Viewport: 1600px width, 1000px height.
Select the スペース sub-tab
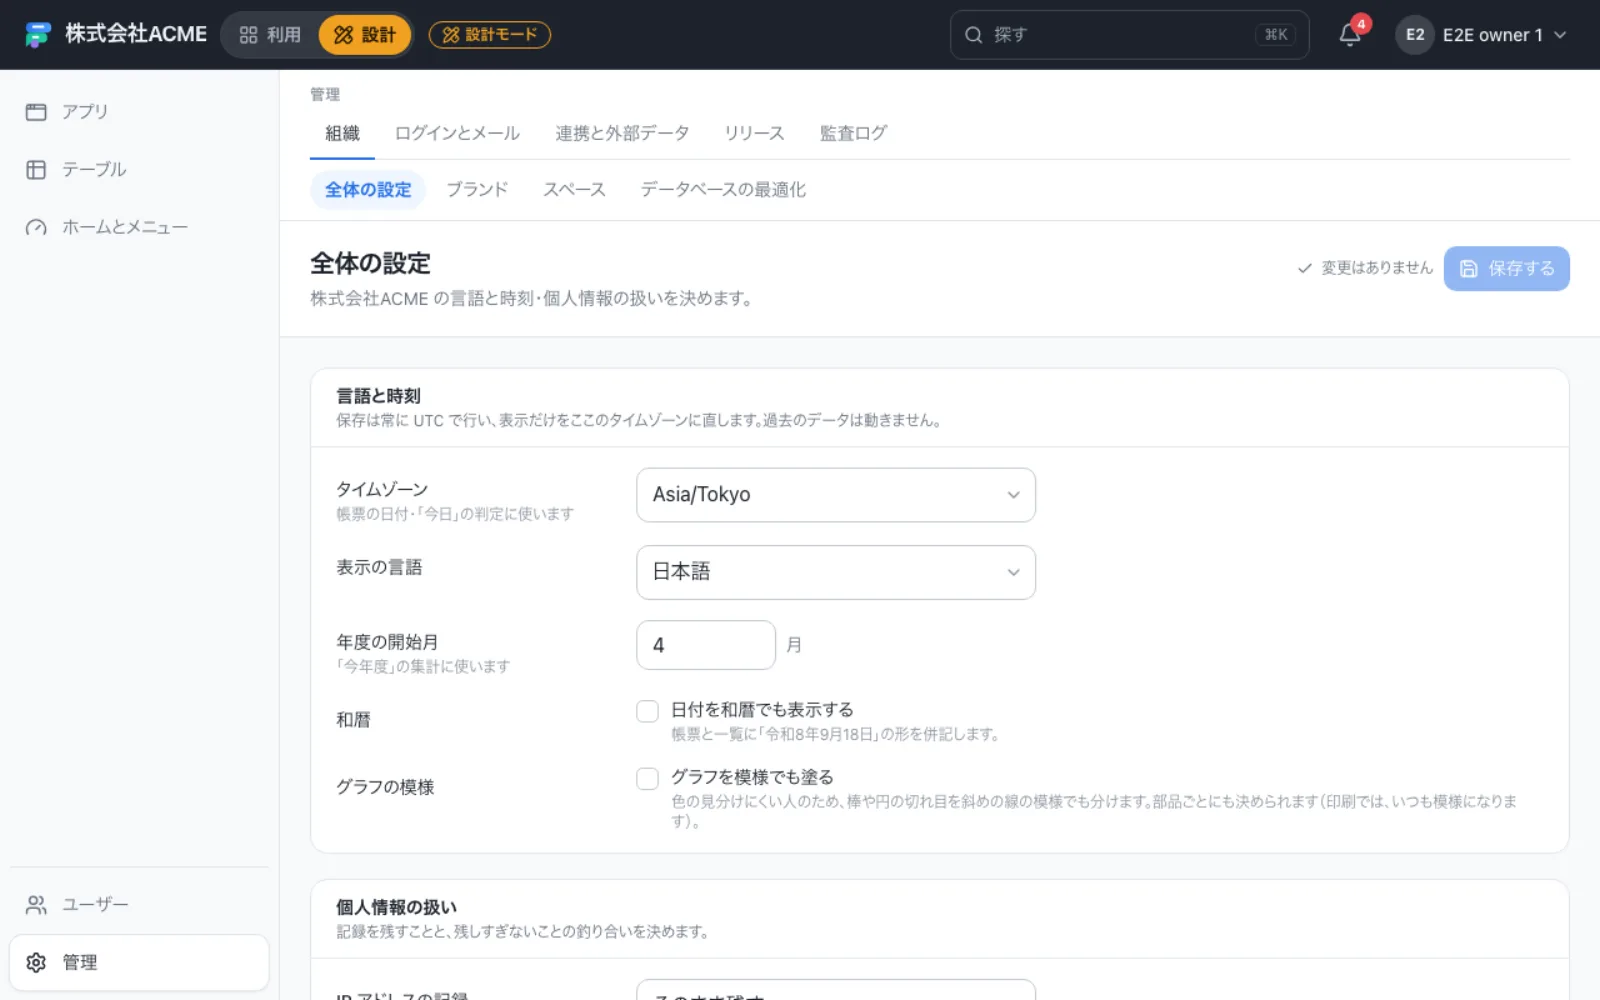(x=574, y=190)
